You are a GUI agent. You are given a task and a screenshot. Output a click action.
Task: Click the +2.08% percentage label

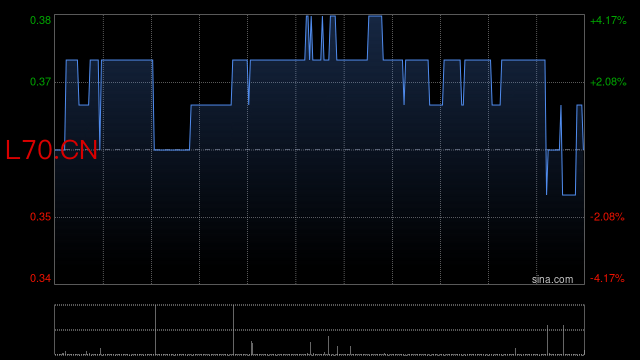click(608, 82)
